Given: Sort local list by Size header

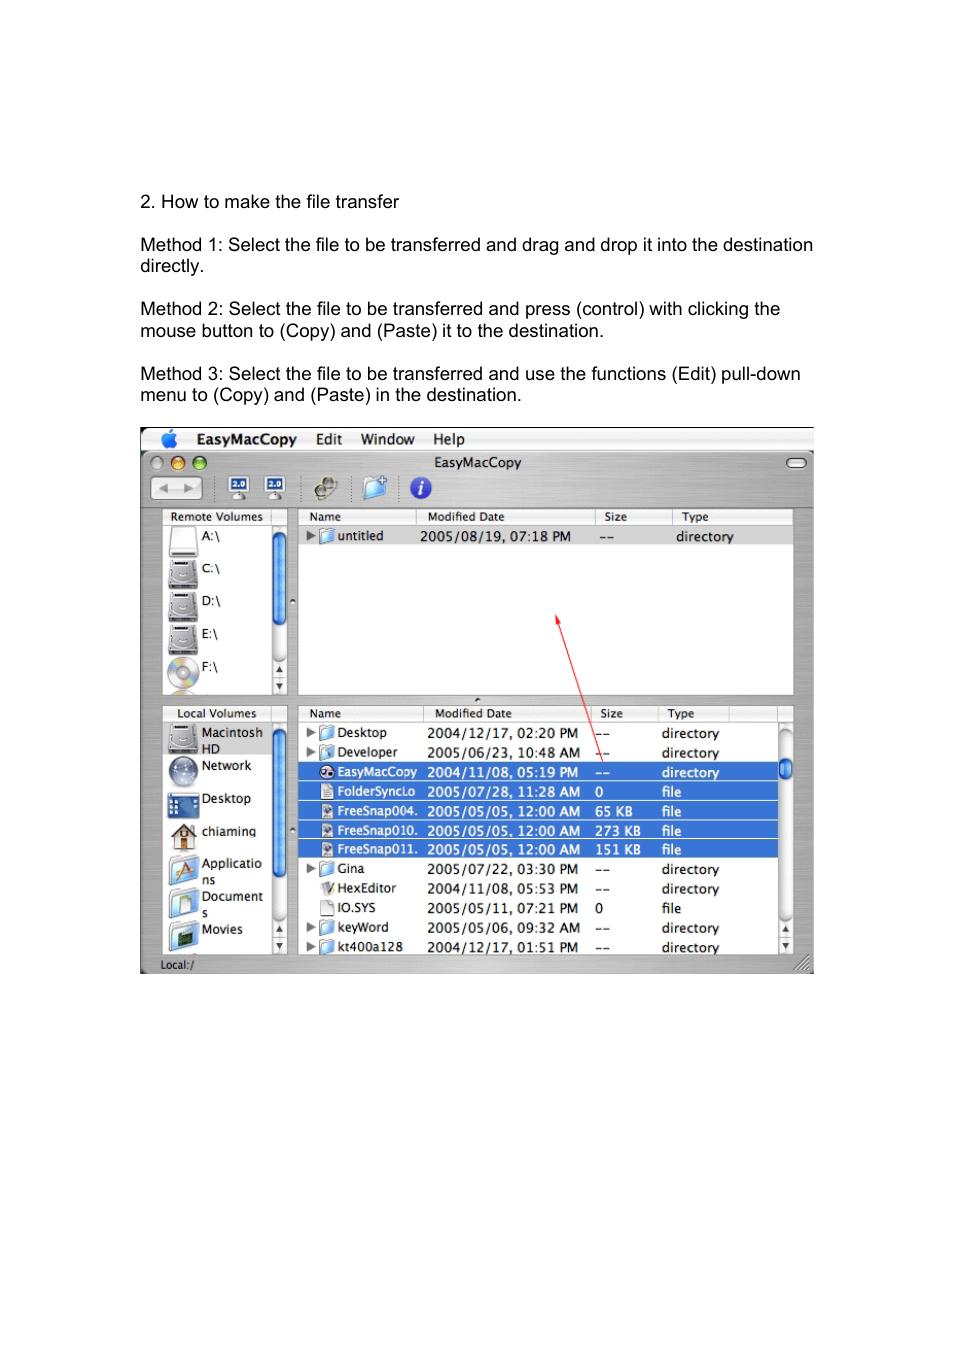Looking at the screenshot, I should click(x=624, y=714).
